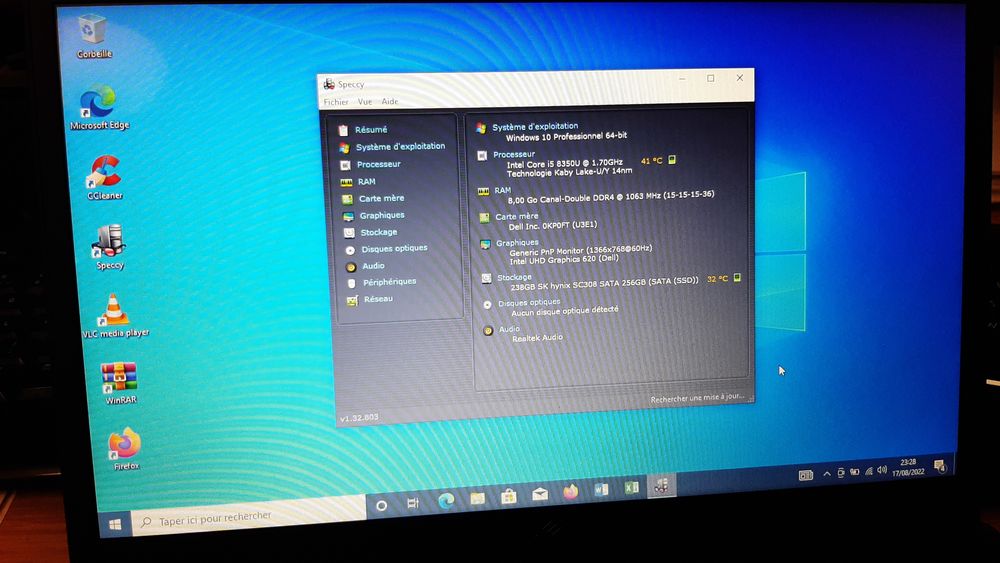Select Périphériques in the sidebar
This screenshot has height=563, width=1000.
(x=389, y=282)
